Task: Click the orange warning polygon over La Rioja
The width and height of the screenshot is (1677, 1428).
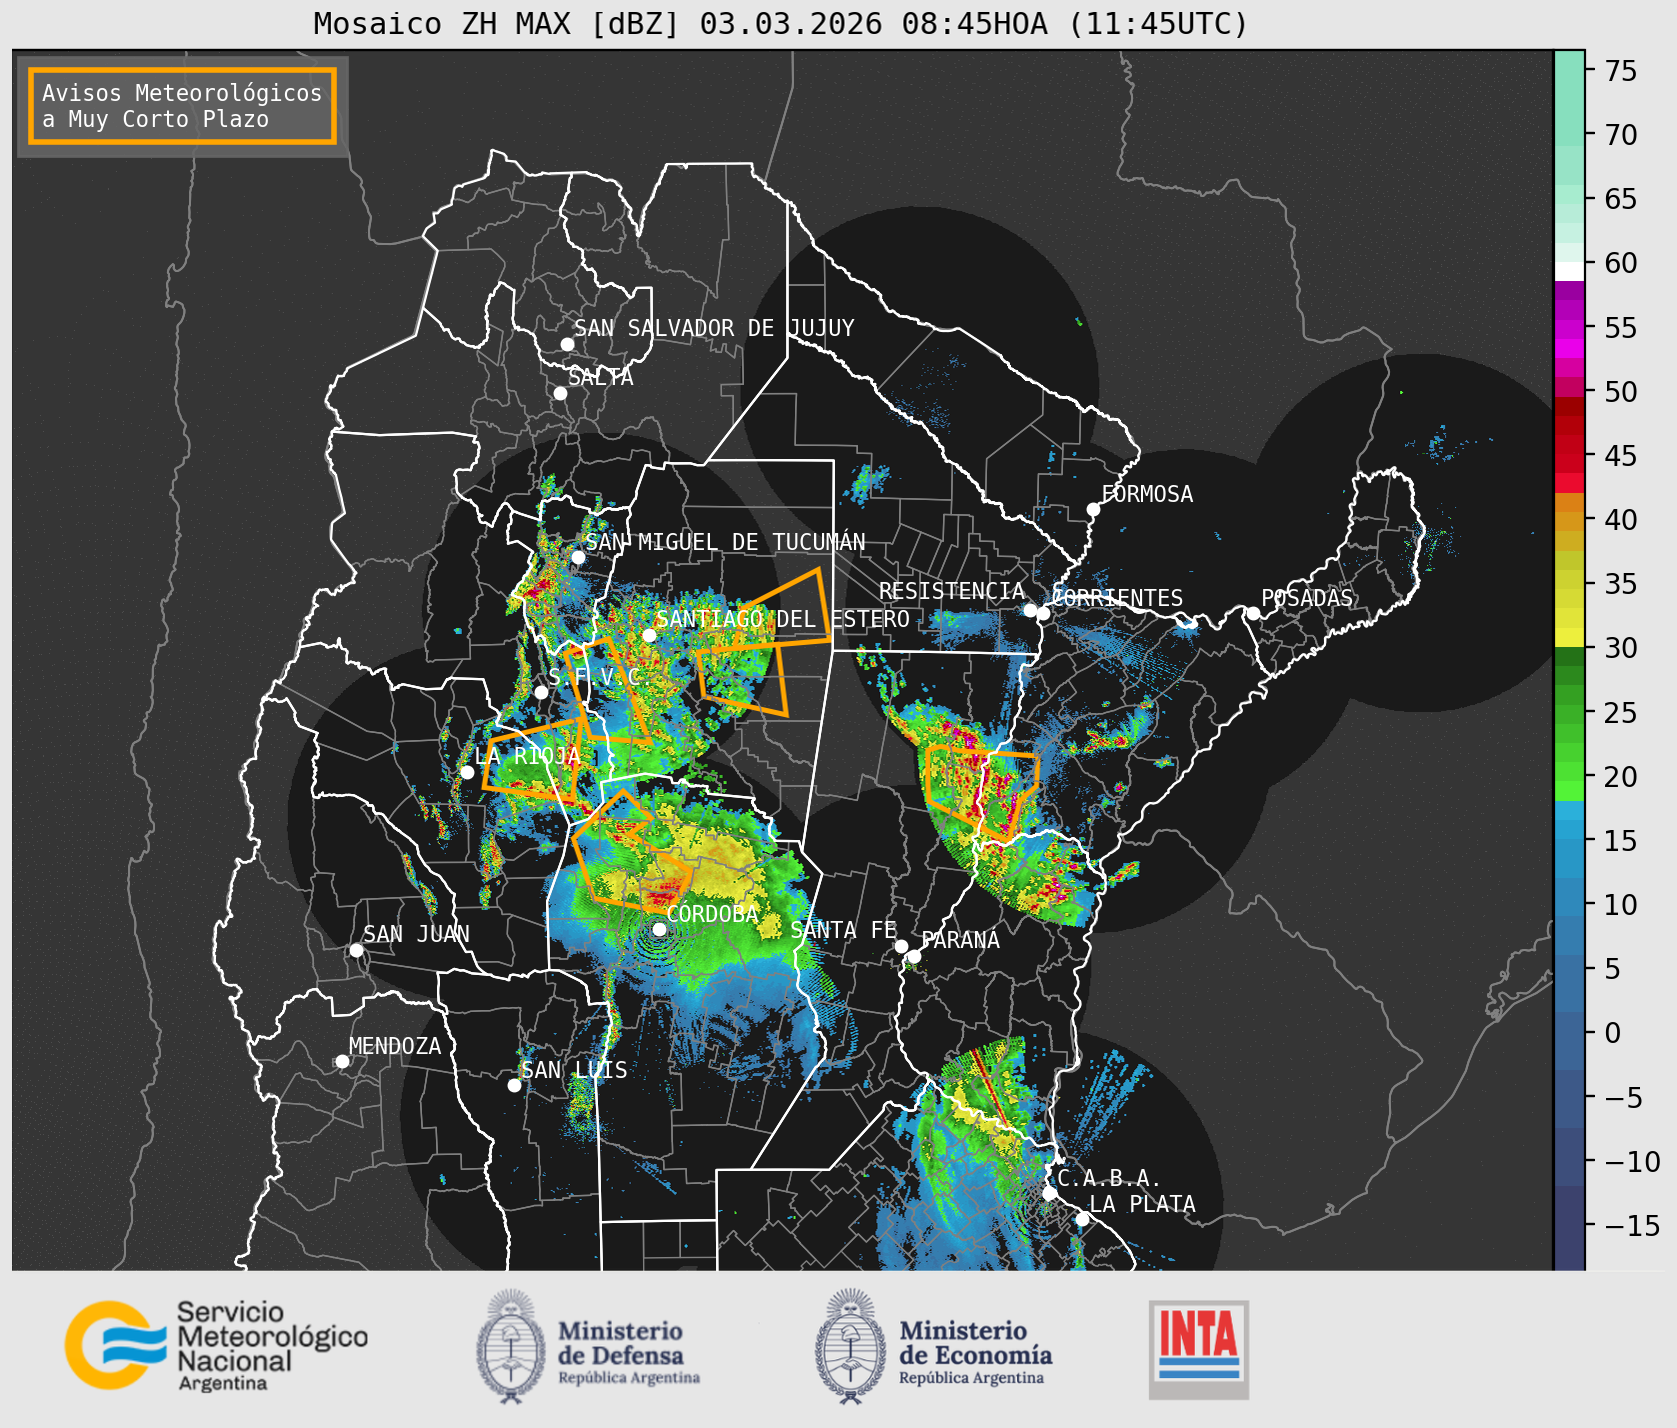Action: pyautogui.click(x=533, y=760)
